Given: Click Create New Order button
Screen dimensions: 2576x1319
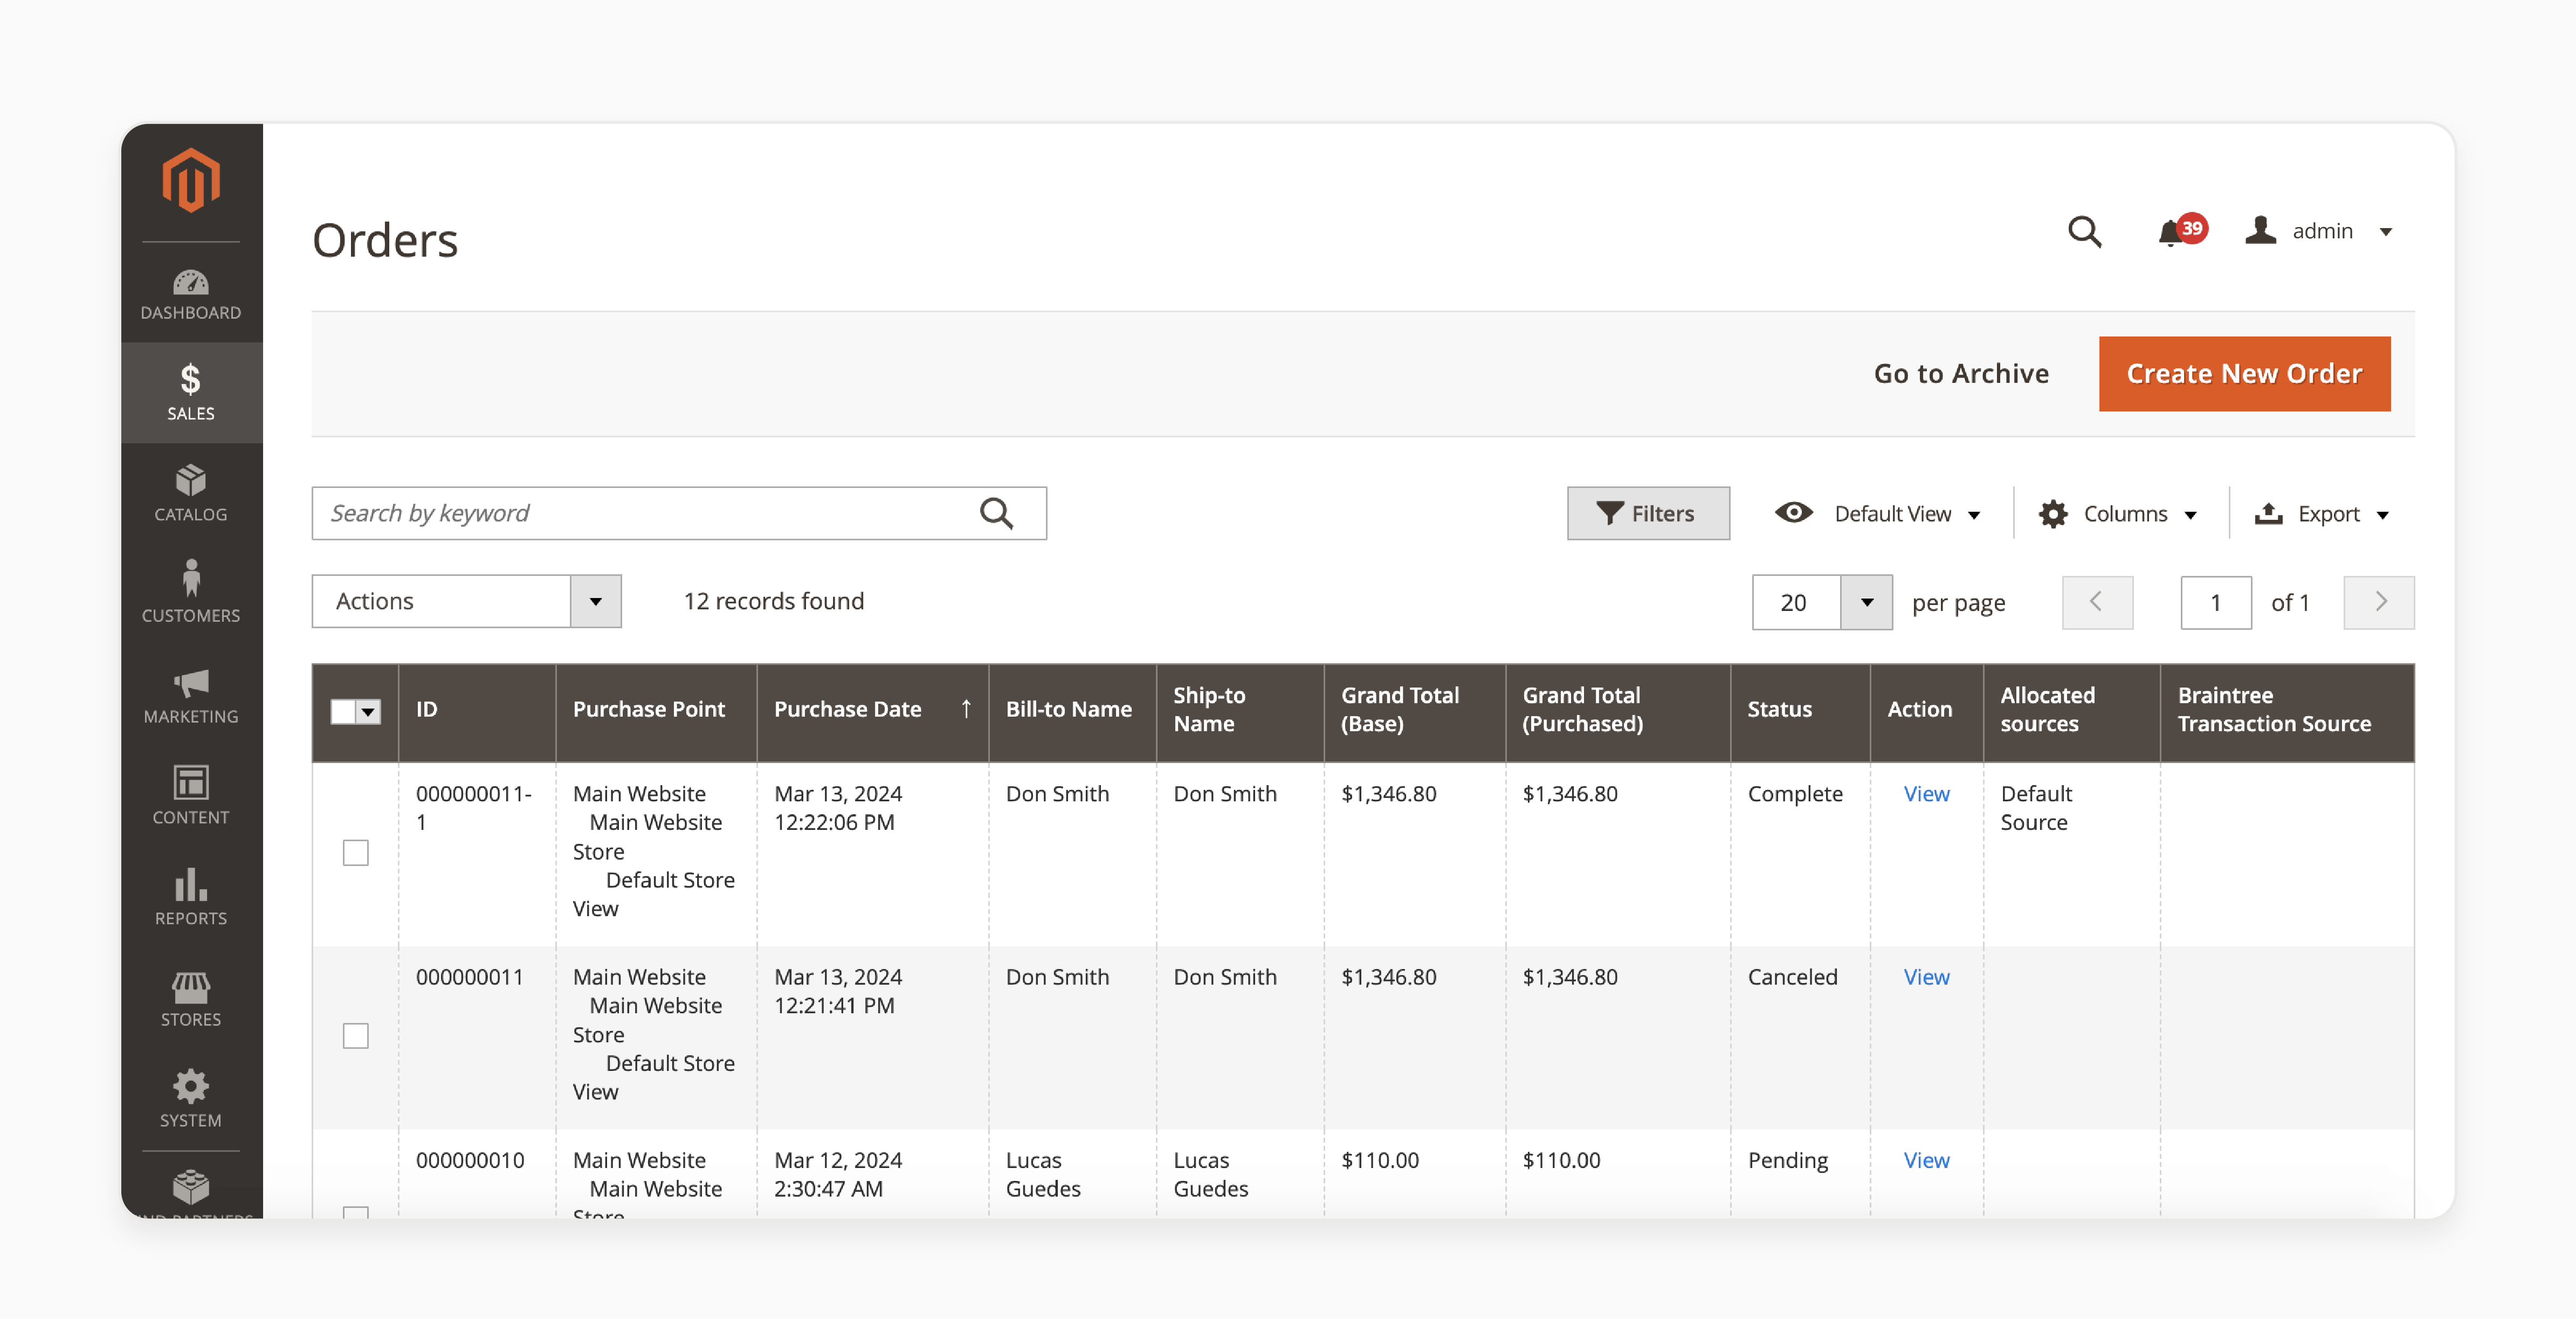Looking at the screenshot, I should pyautogui.click(x=2244, y=373).
